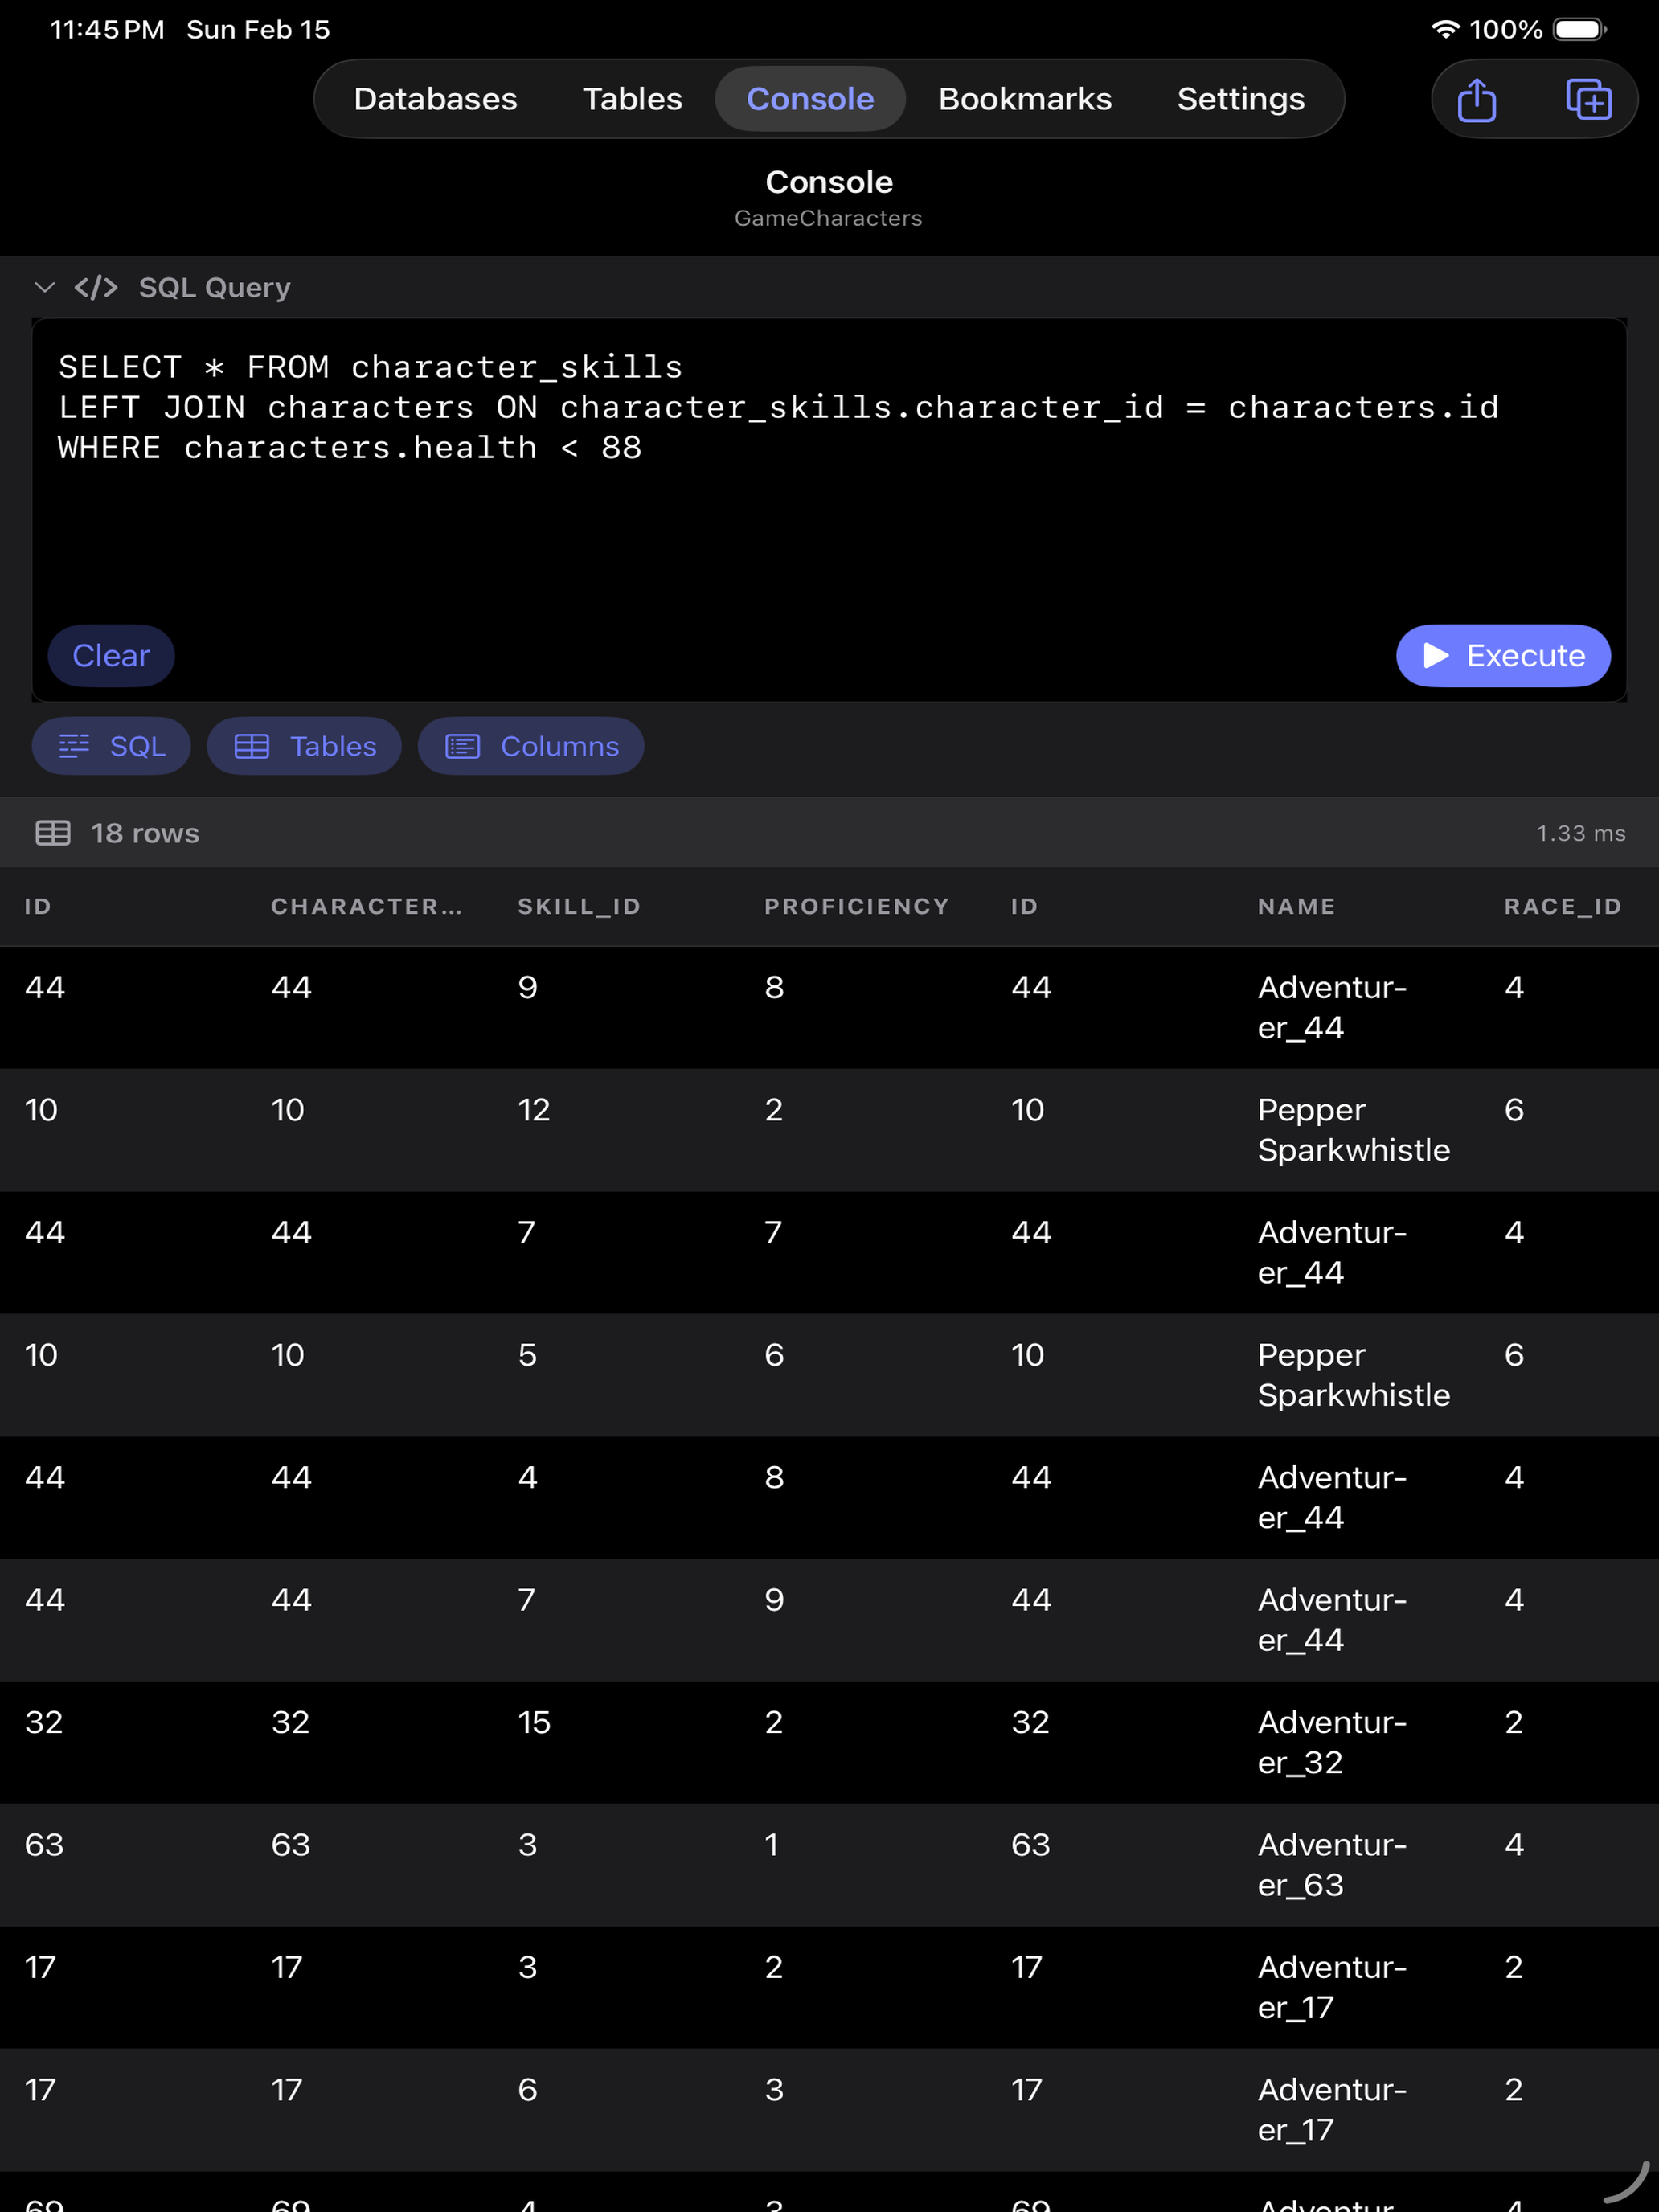Execute the SQL query

(1503, 656)
